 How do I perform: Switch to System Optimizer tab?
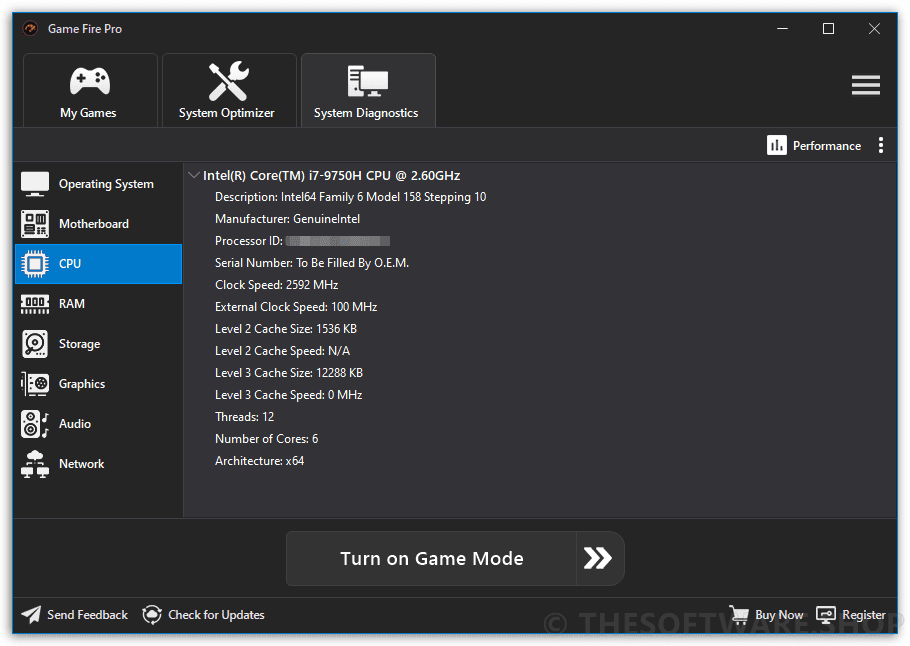tap(229, 91)
